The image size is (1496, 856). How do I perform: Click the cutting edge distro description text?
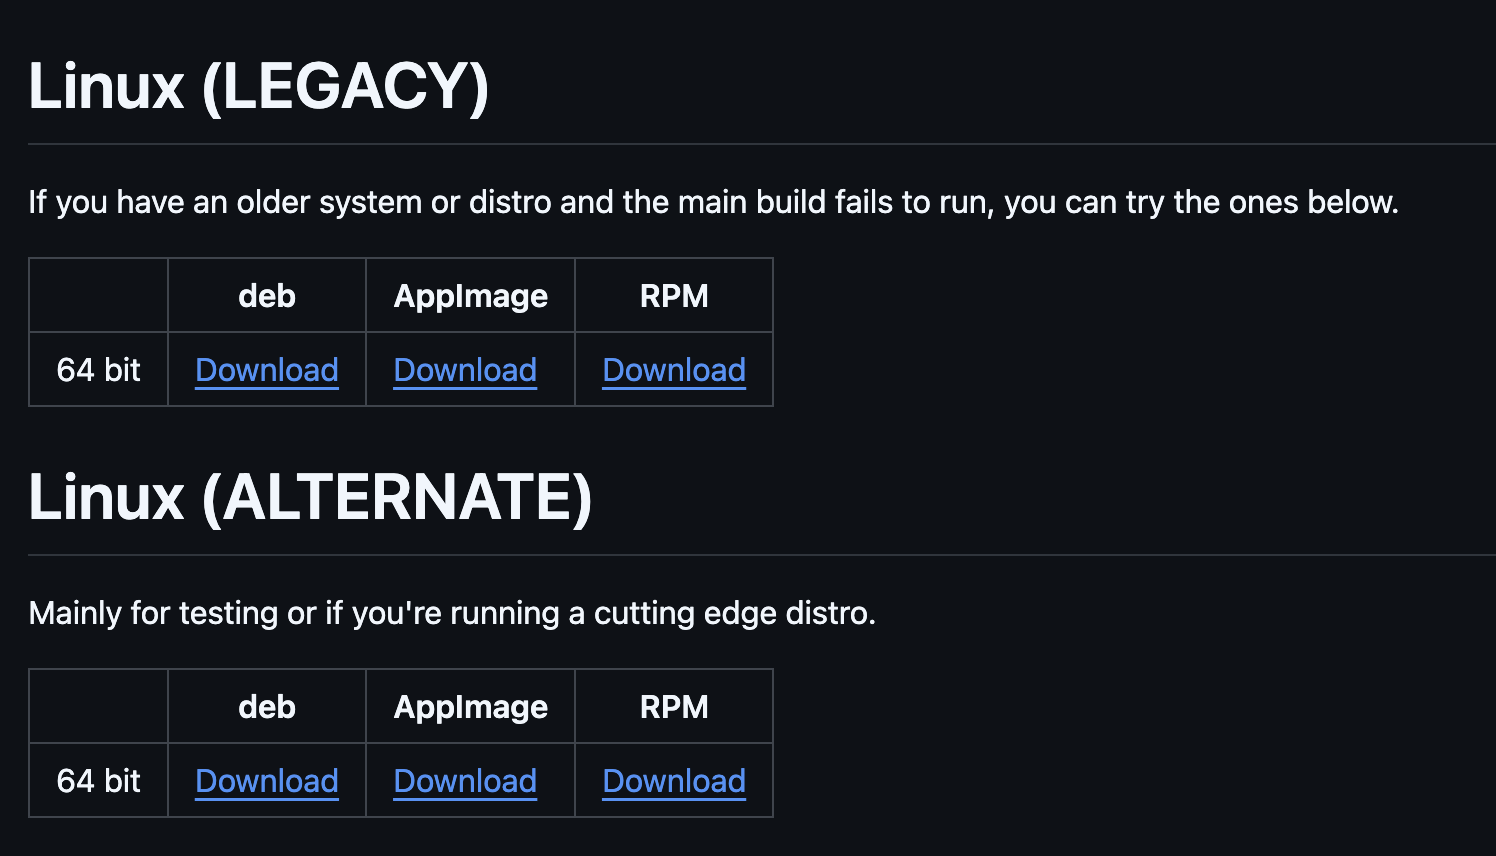pos(452,613)
